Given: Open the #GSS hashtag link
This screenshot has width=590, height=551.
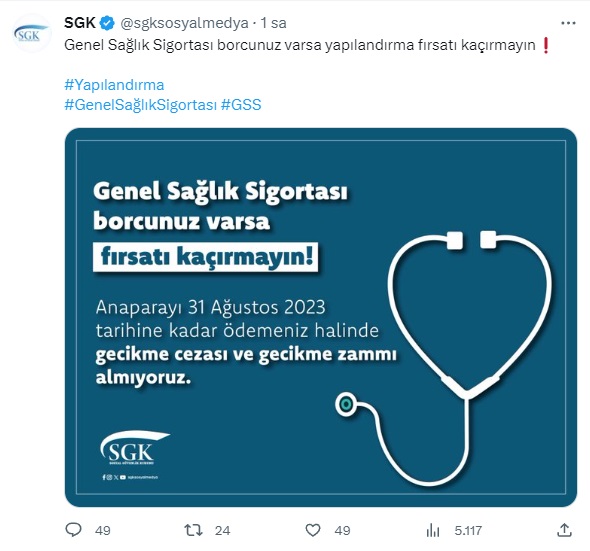Looking at the screenshot, I should 241,105.
